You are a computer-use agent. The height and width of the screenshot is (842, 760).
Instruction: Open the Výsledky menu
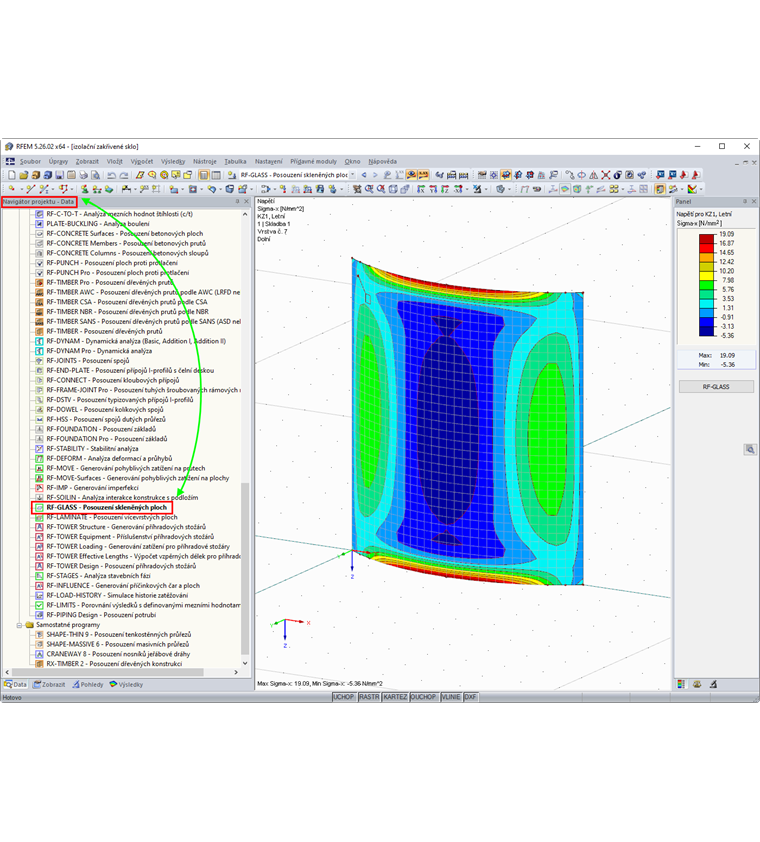click(173, 161)
